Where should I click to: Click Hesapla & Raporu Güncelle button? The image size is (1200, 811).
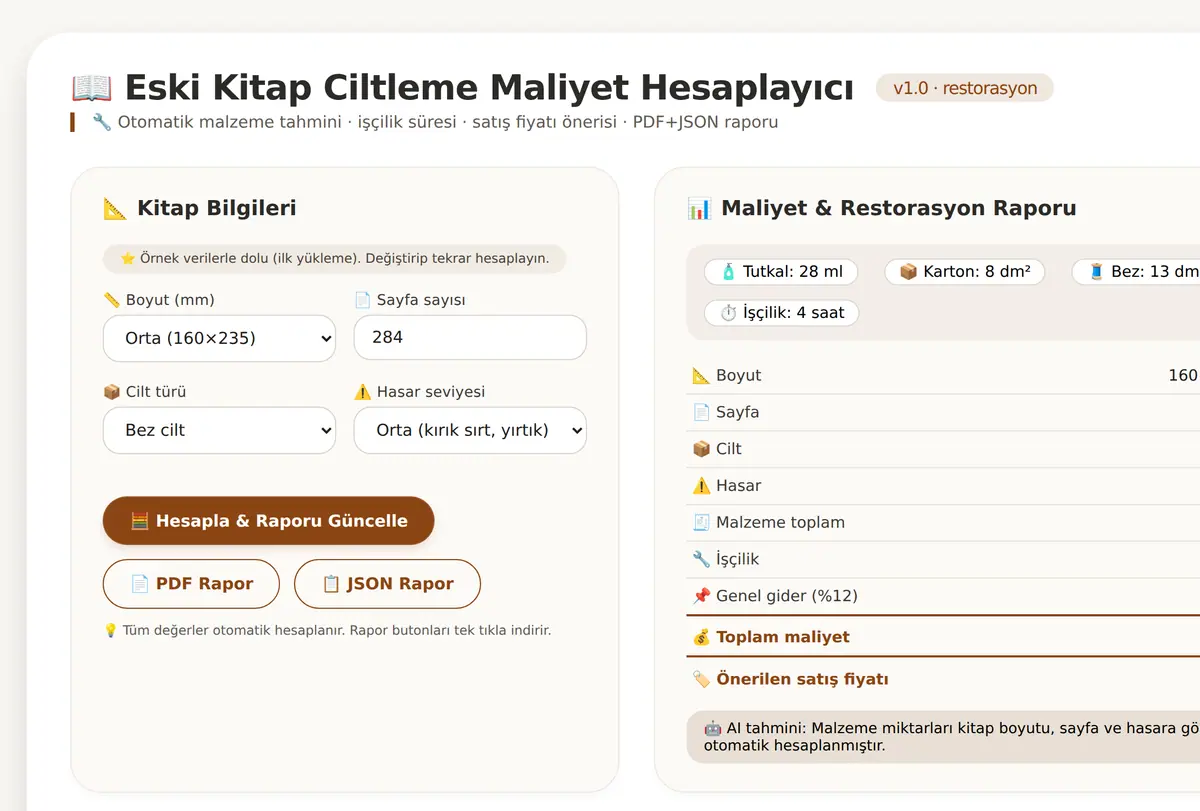coord(268,521)
